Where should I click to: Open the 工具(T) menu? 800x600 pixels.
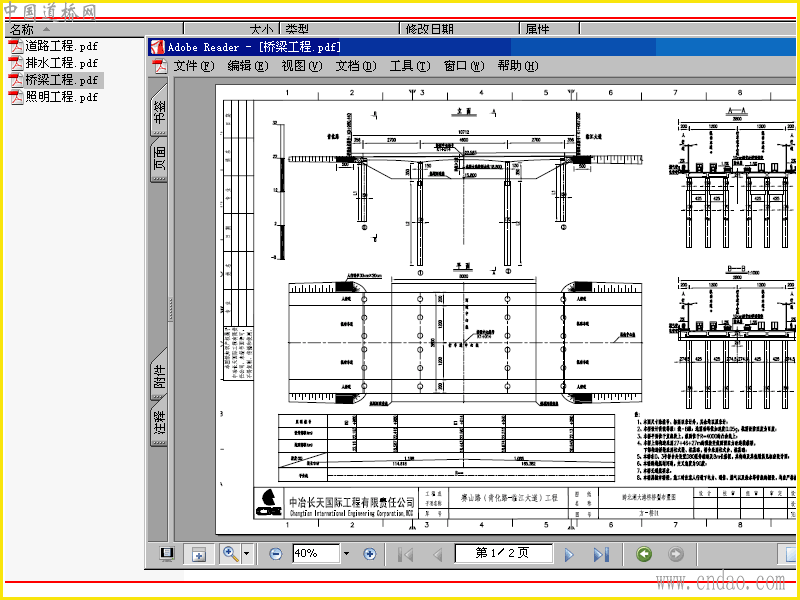point(410,65)
